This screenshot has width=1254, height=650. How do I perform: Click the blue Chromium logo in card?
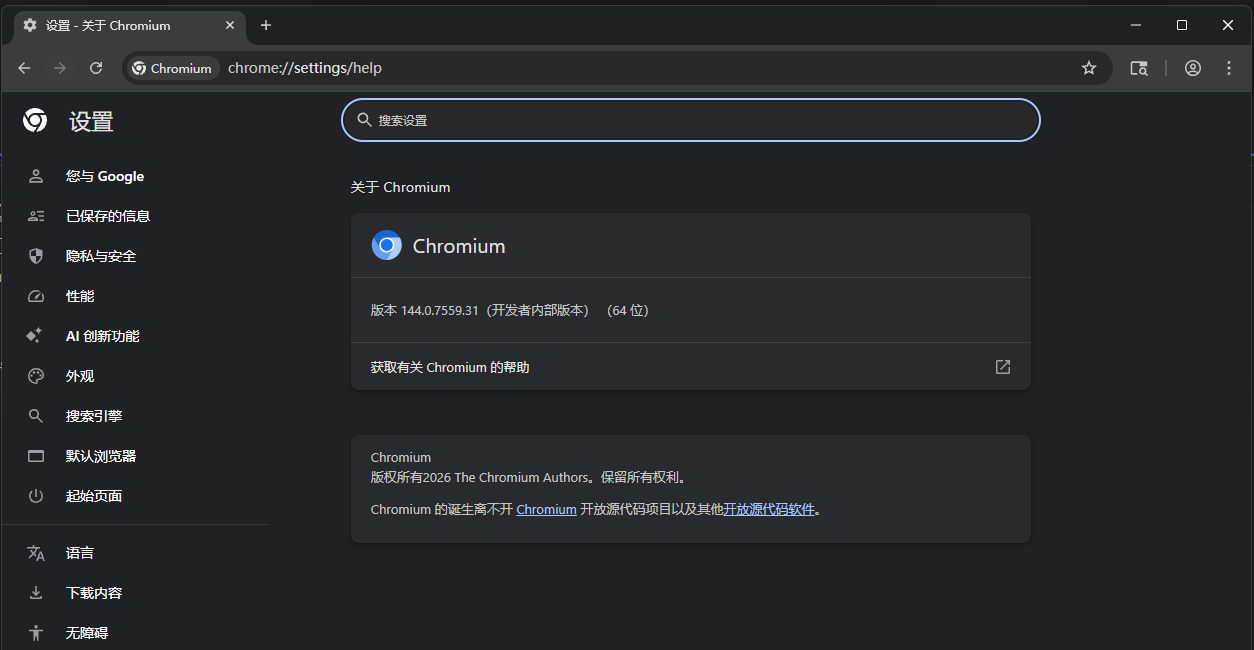[x=387, y=246]
